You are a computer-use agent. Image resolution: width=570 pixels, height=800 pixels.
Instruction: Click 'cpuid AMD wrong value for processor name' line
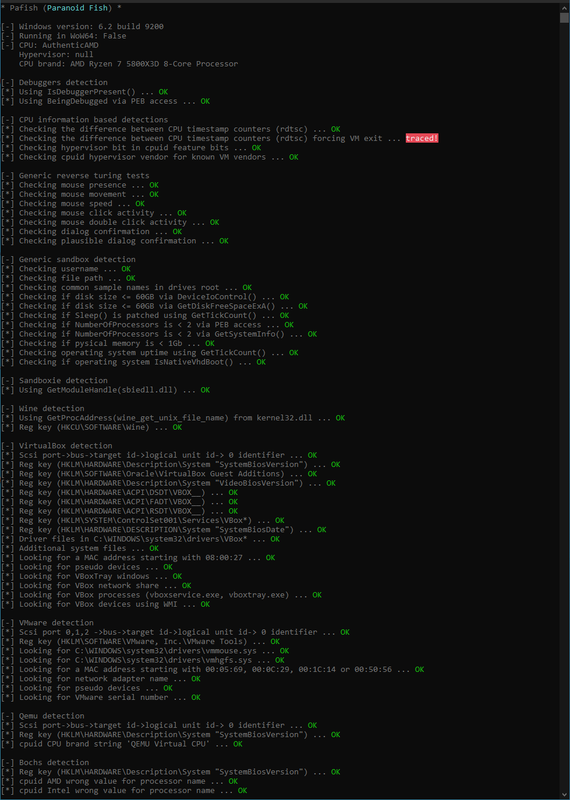click(119, 781)
